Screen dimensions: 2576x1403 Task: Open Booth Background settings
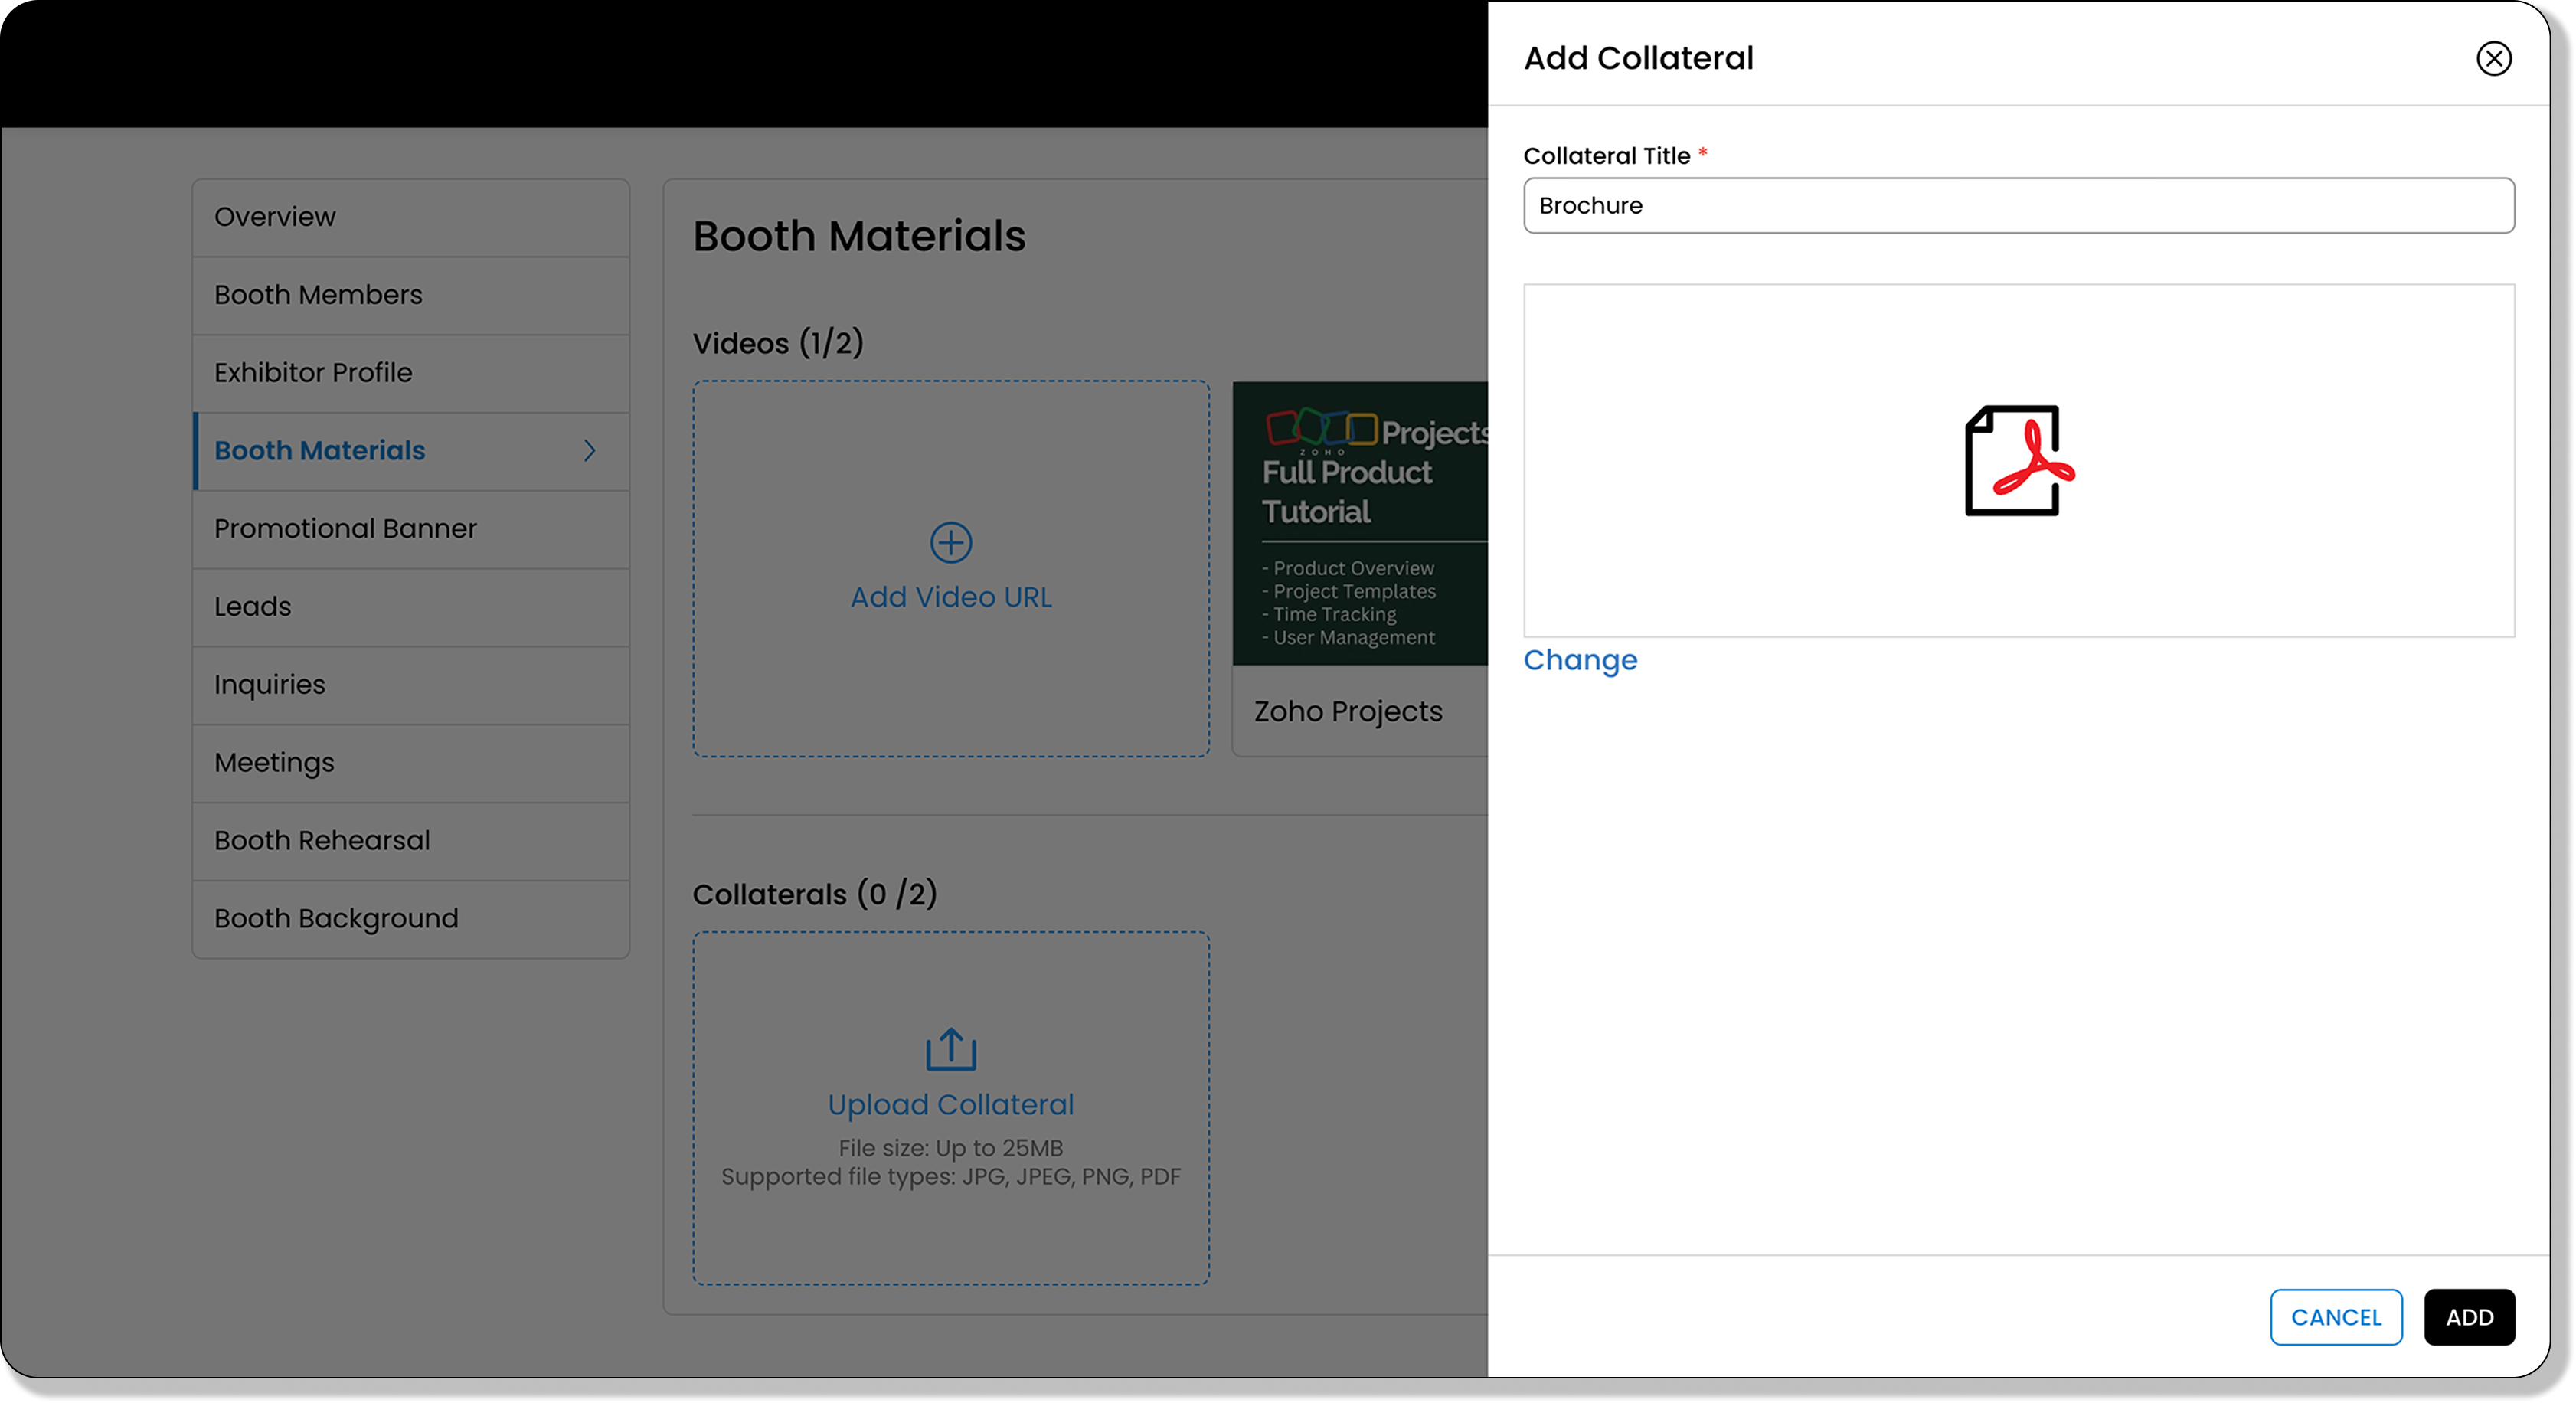point(336,919)
